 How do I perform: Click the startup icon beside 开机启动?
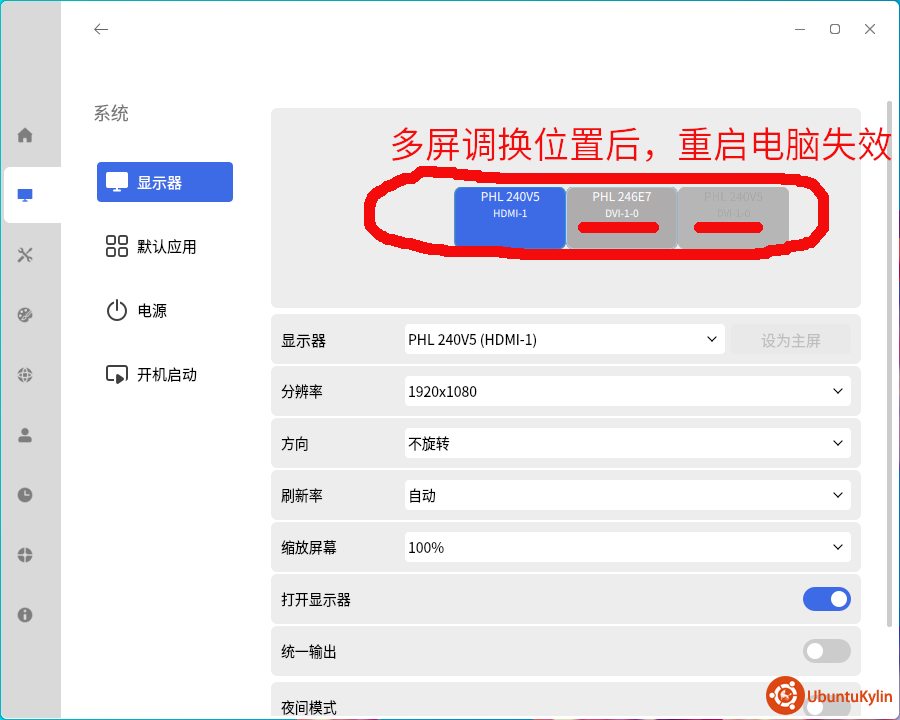tap(117, 374)
